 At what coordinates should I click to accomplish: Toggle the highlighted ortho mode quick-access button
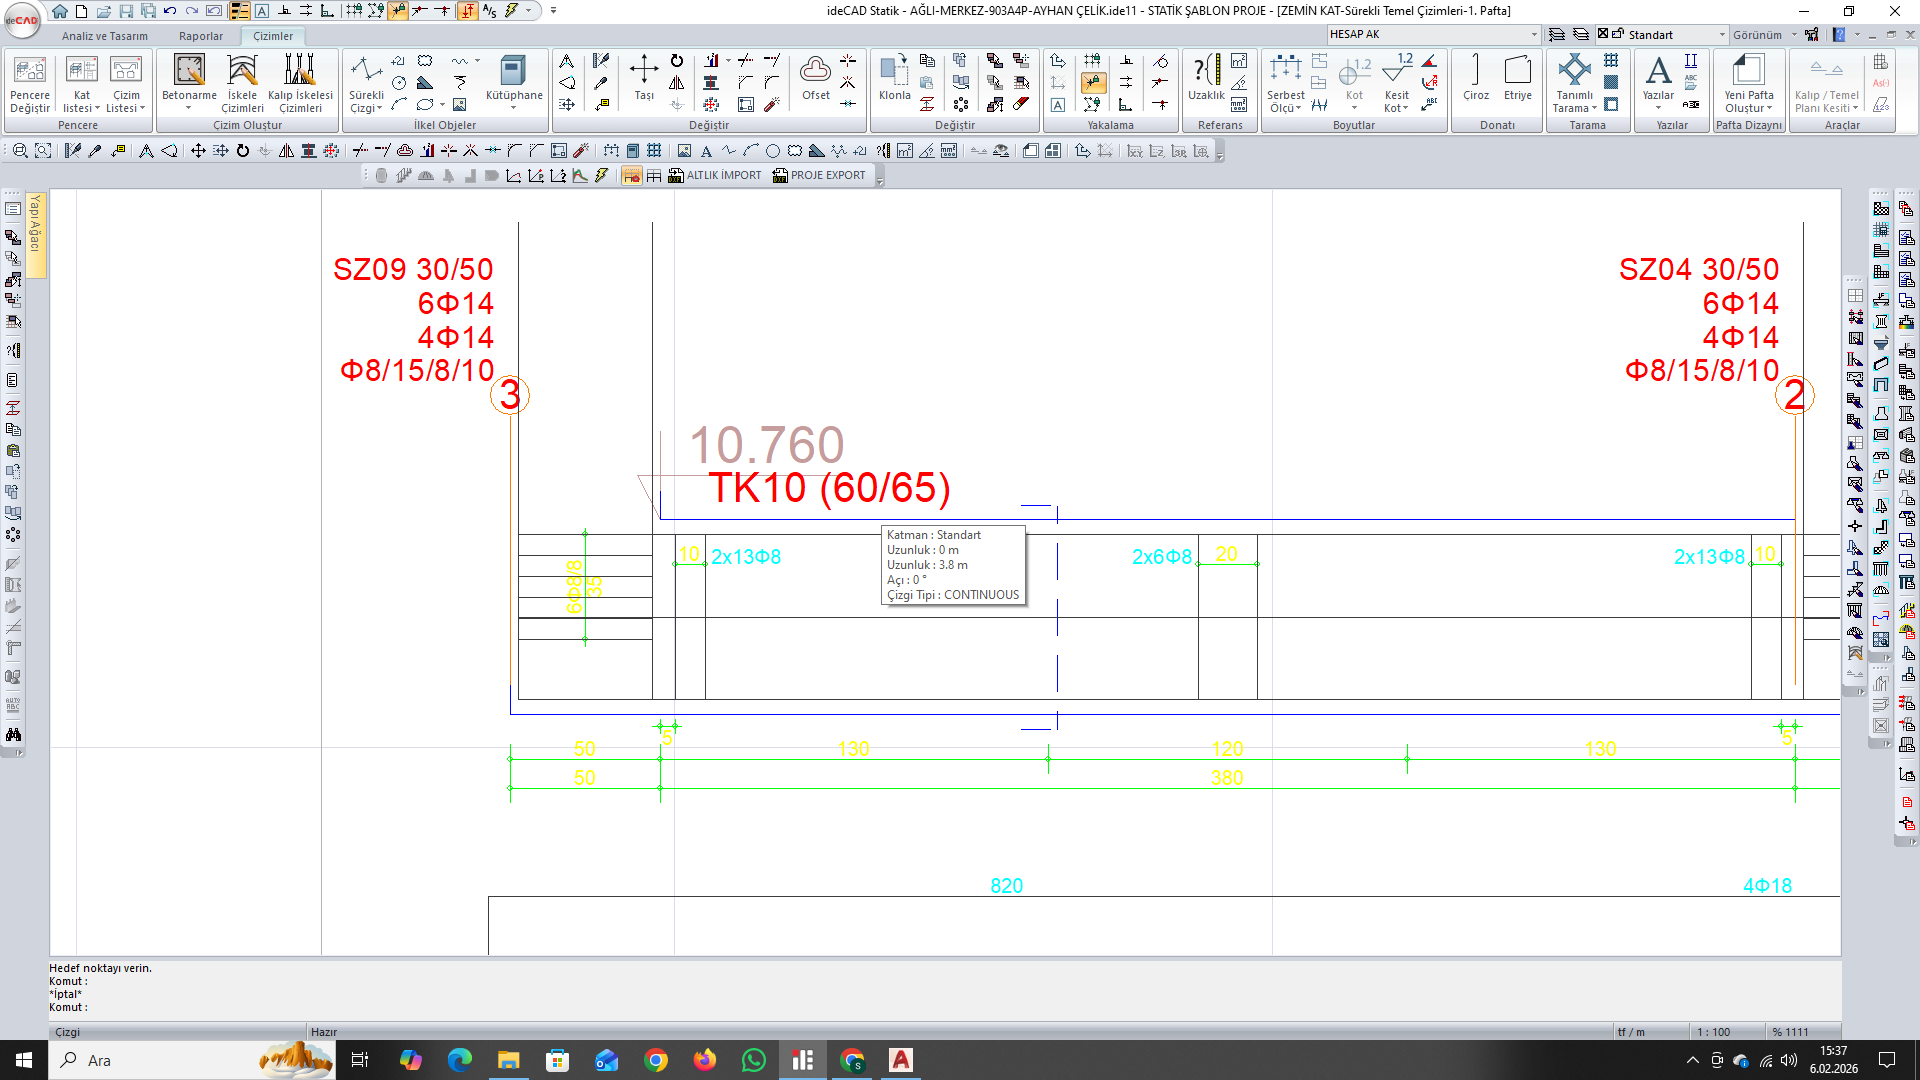click(468, 11)
